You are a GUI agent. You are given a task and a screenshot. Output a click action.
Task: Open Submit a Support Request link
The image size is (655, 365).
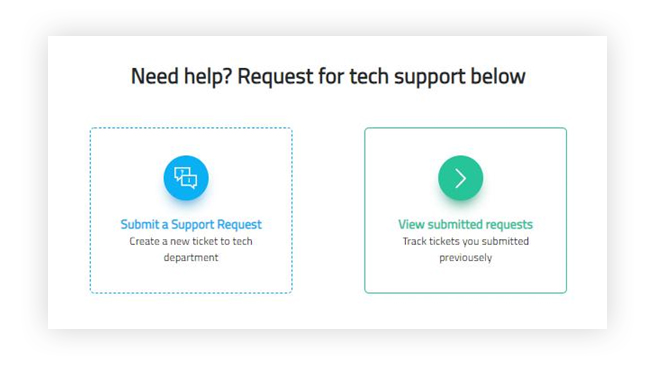click(x=191, y=224)
